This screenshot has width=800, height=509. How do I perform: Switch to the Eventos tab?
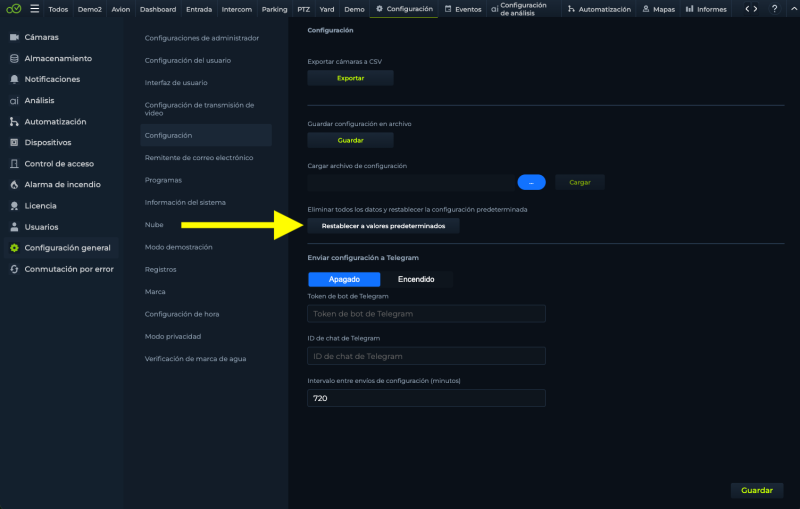[x=463, y=9]
